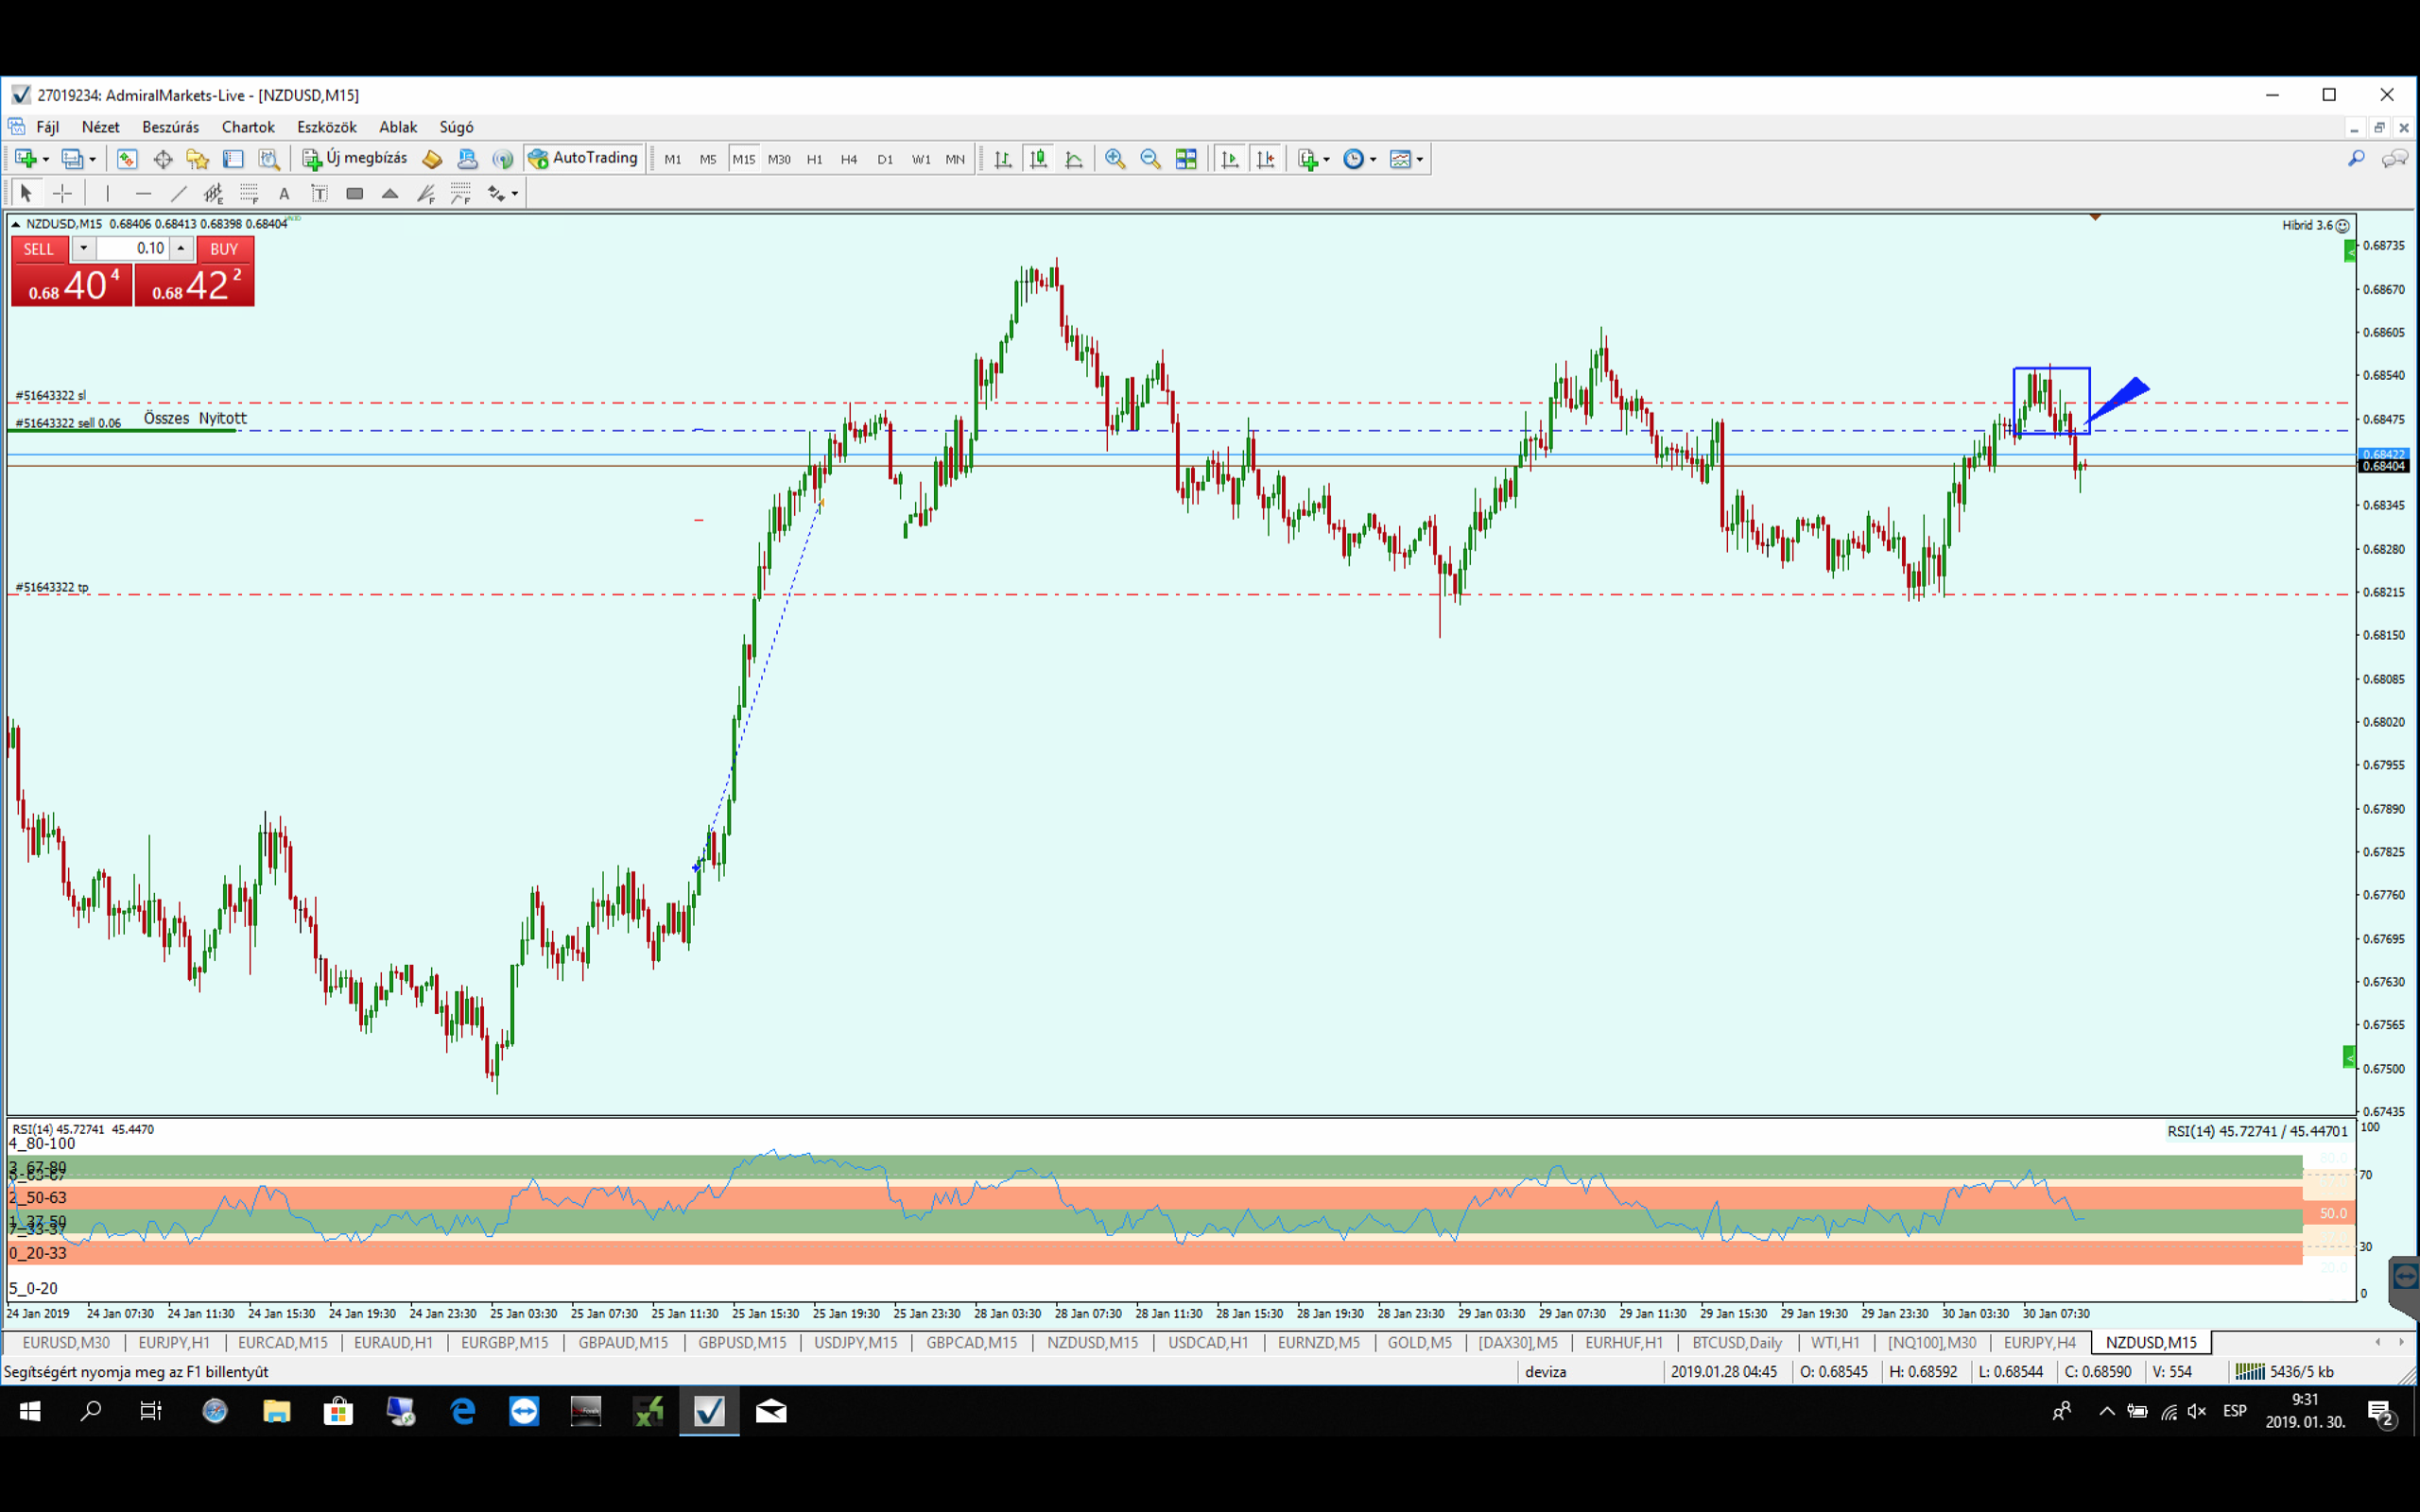Click the SELL button

39,249
